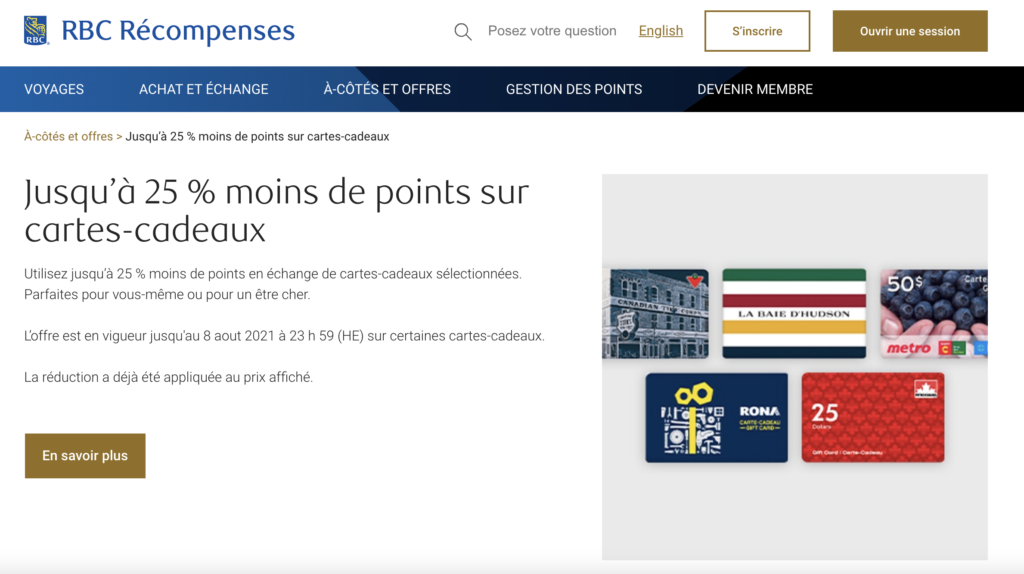Switch language to English
Image resolution: width=1024 pixels, height=574 pixels.
point(660,31)
